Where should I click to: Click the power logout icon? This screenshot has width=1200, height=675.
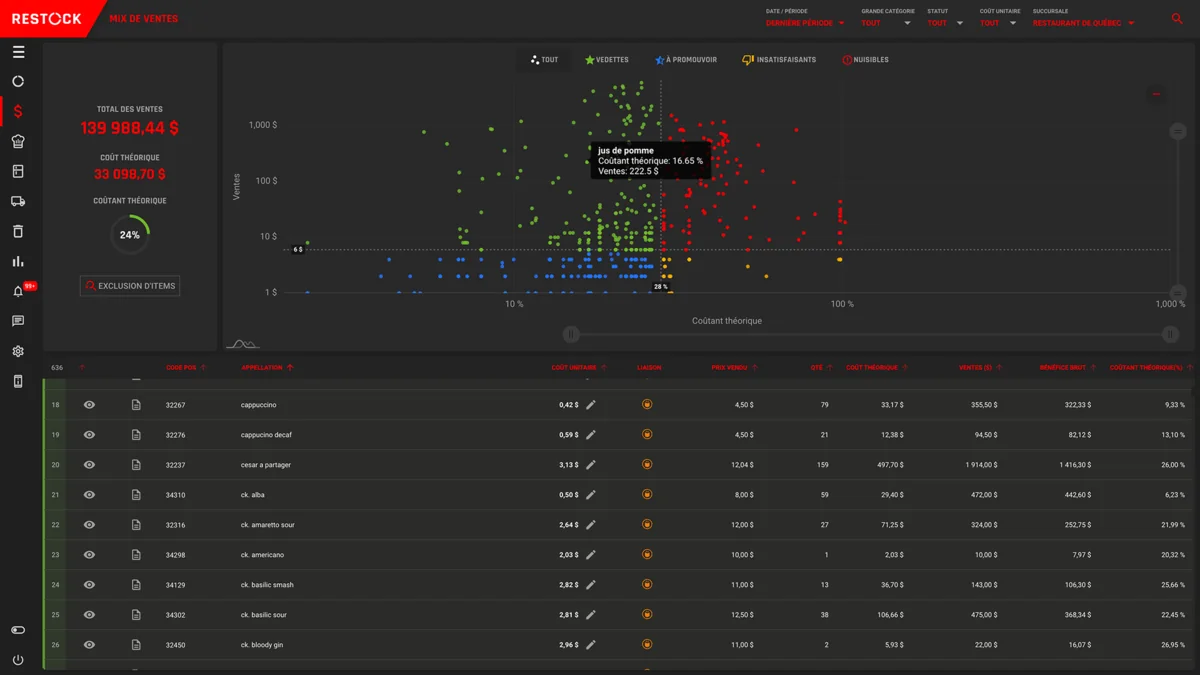coord(18,660)
